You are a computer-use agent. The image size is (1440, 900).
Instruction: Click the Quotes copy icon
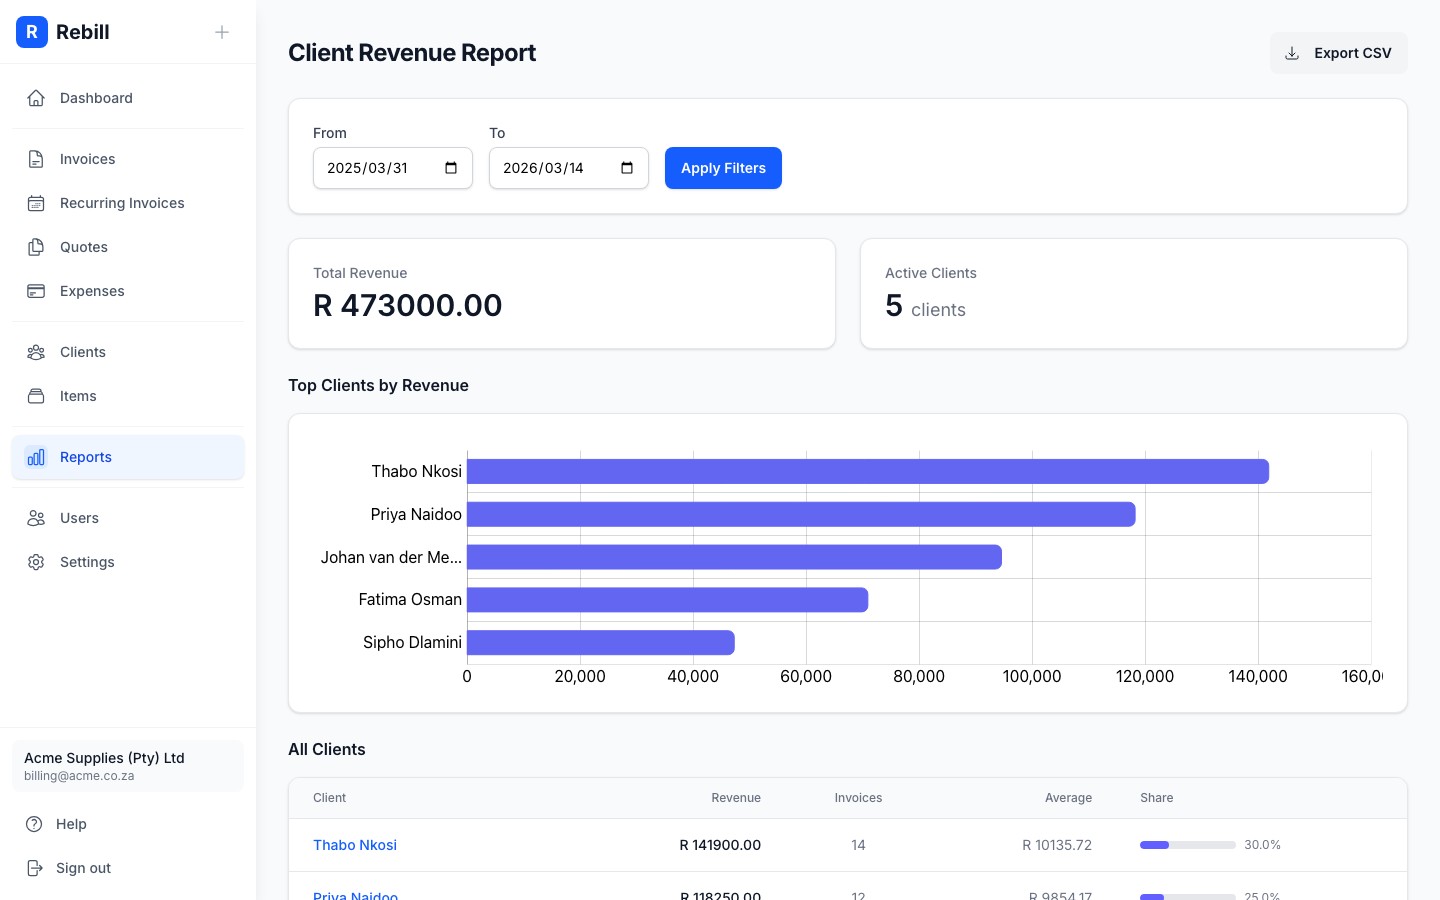click(36, 247)
